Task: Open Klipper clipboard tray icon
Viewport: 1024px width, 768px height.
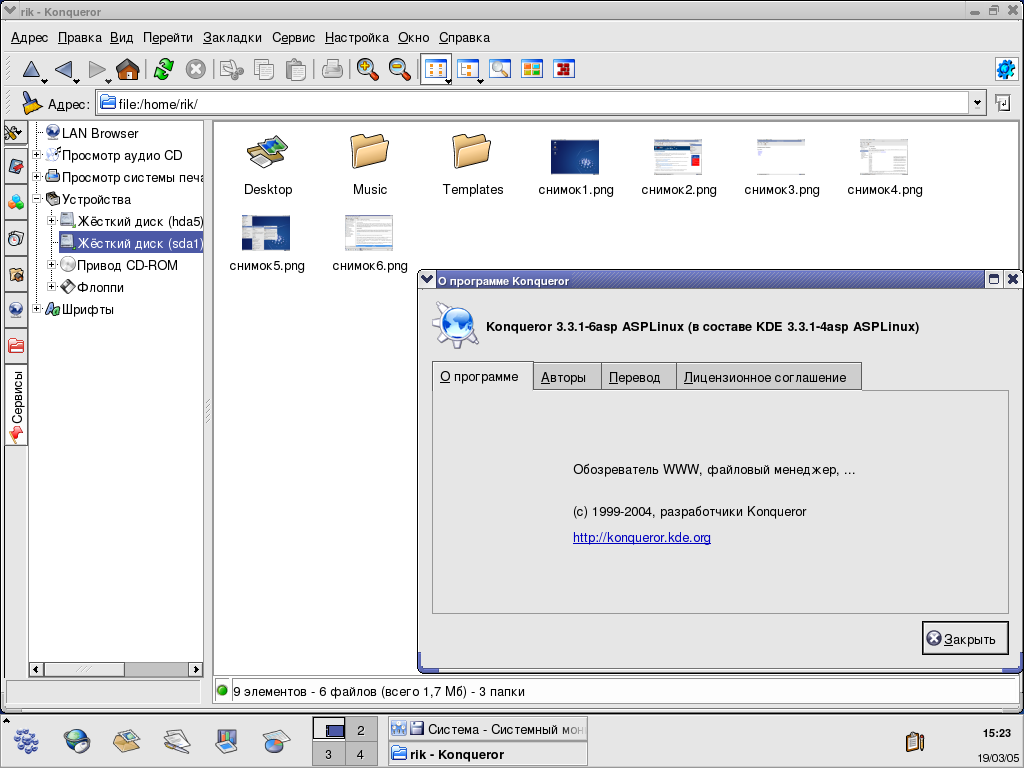Action: click(x=915, y=742)
